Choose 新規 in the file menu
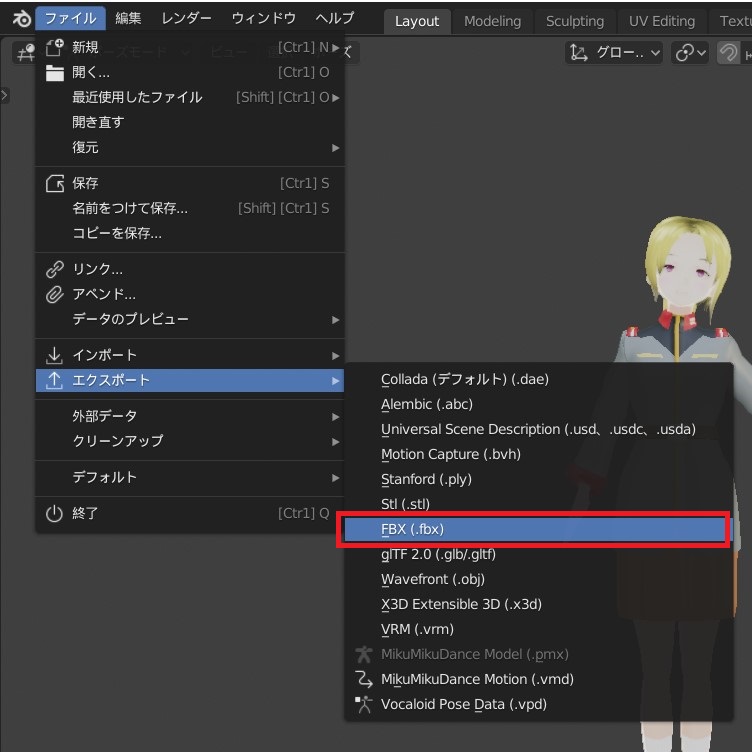Viewport: 752px width, 752px height. pyautogui.click(x=190, y=47)
